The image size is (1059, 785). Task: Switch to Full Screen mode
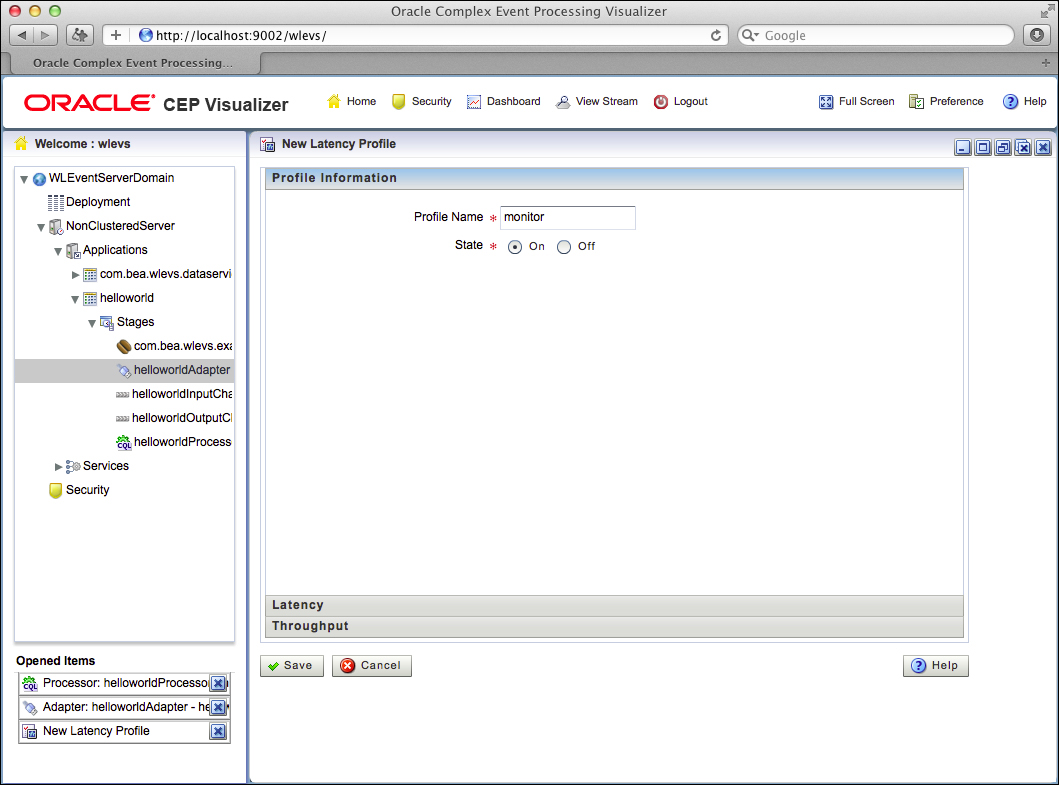[826, 102]
